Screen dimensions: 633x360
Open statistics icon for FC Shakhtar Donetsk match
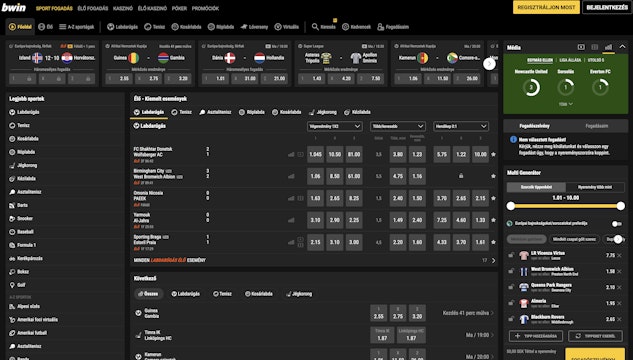click(291, 155)
